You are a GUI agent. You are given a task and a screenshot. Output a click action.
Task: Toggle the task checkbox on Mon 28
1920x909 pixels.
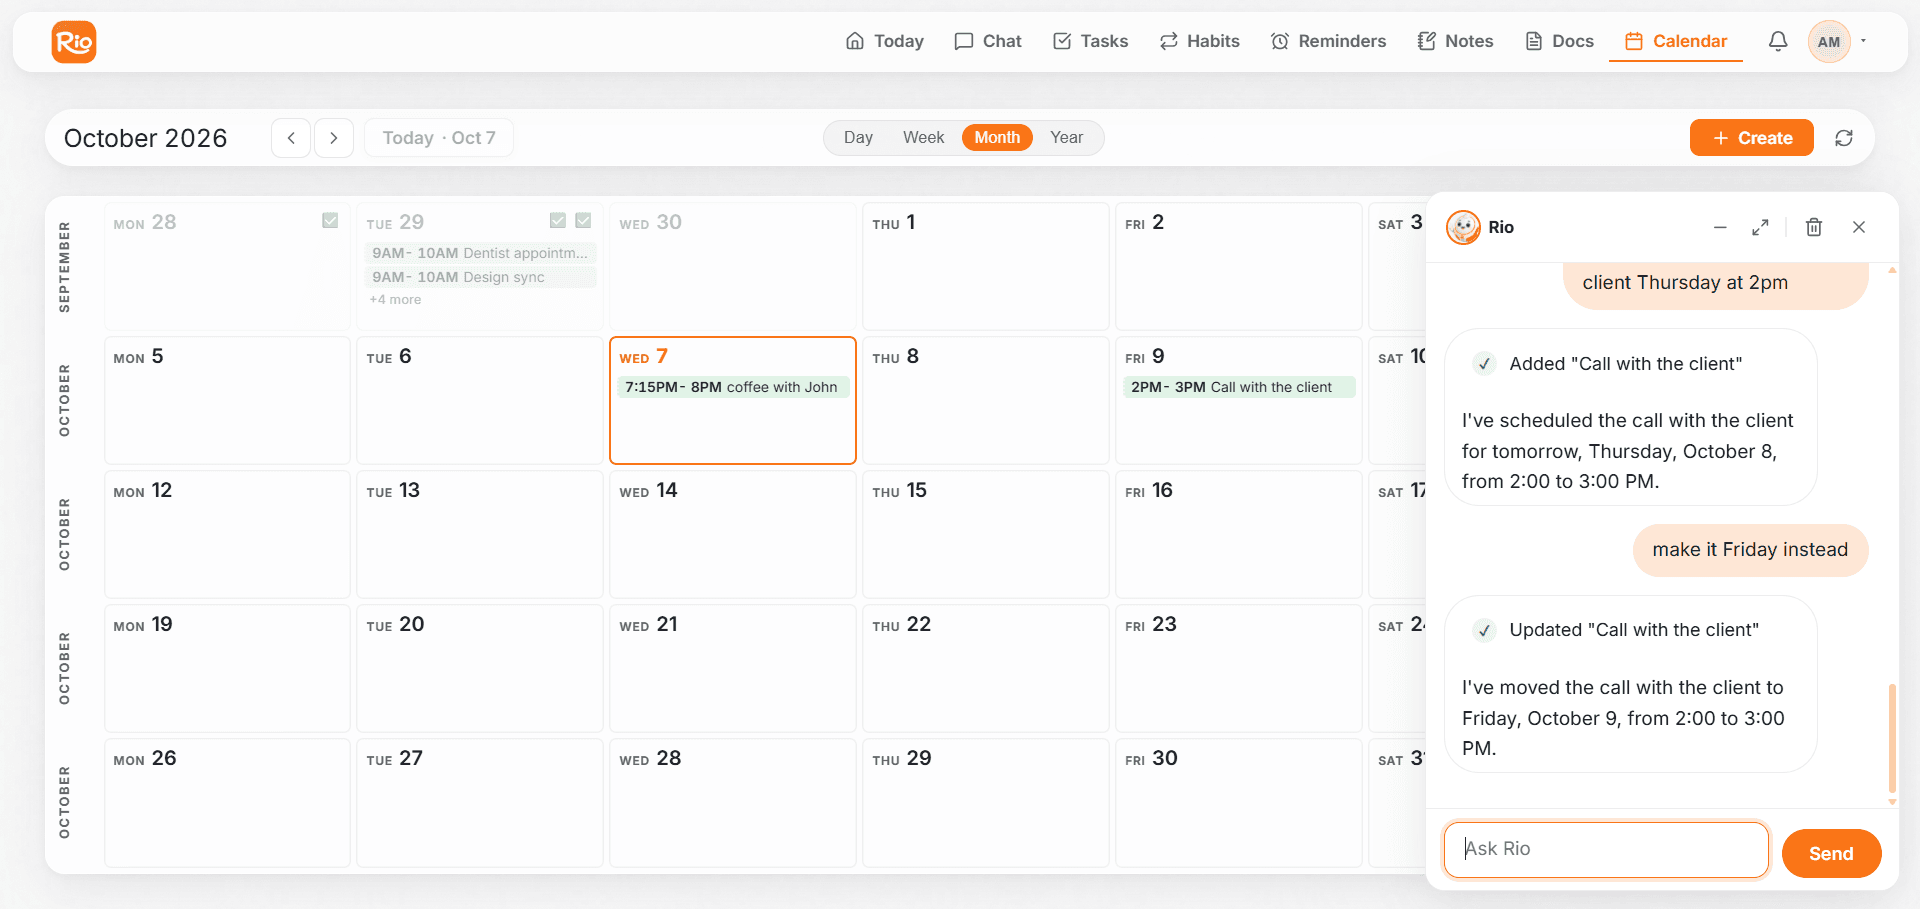[330, 220]
